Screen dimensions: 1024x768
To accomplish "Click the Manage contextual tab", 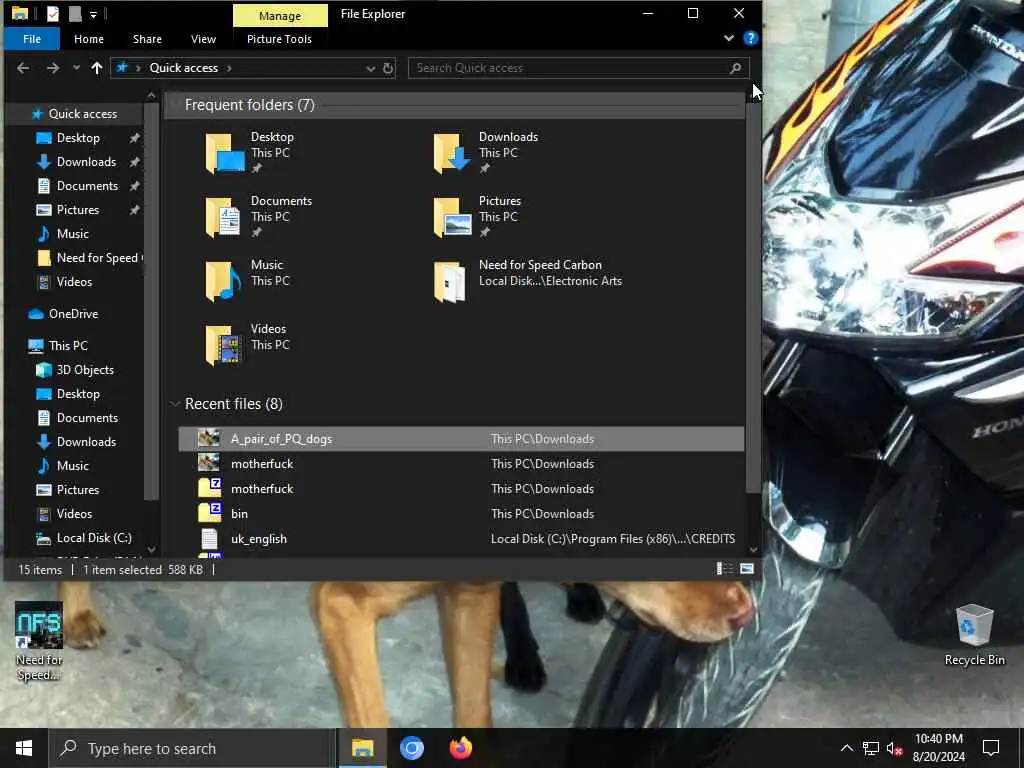I will (x=280, y=16).
